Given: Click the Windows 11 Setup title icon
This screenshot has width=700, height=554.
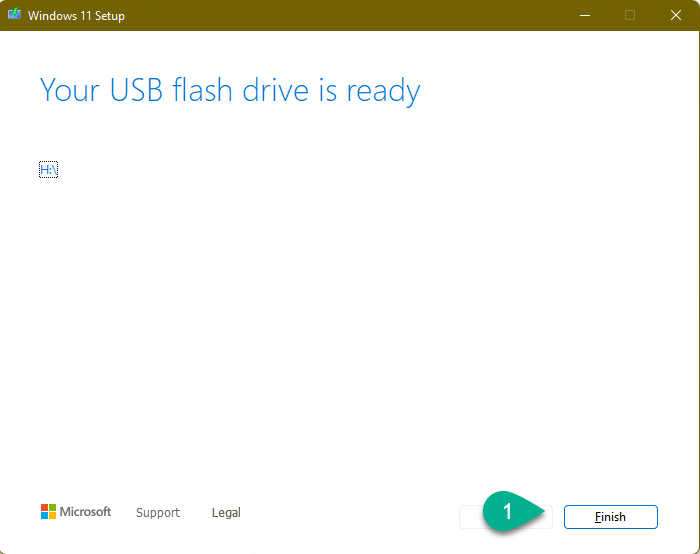Looking at the screenshot, I should [14, 14].
